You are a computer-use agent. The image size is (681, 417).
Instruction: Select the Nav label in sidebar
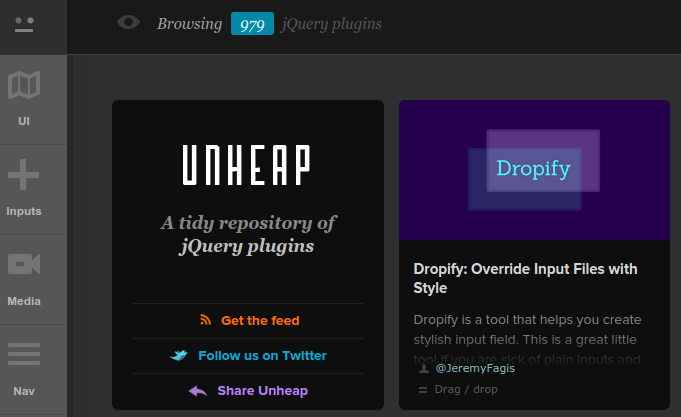click(24, 391)
